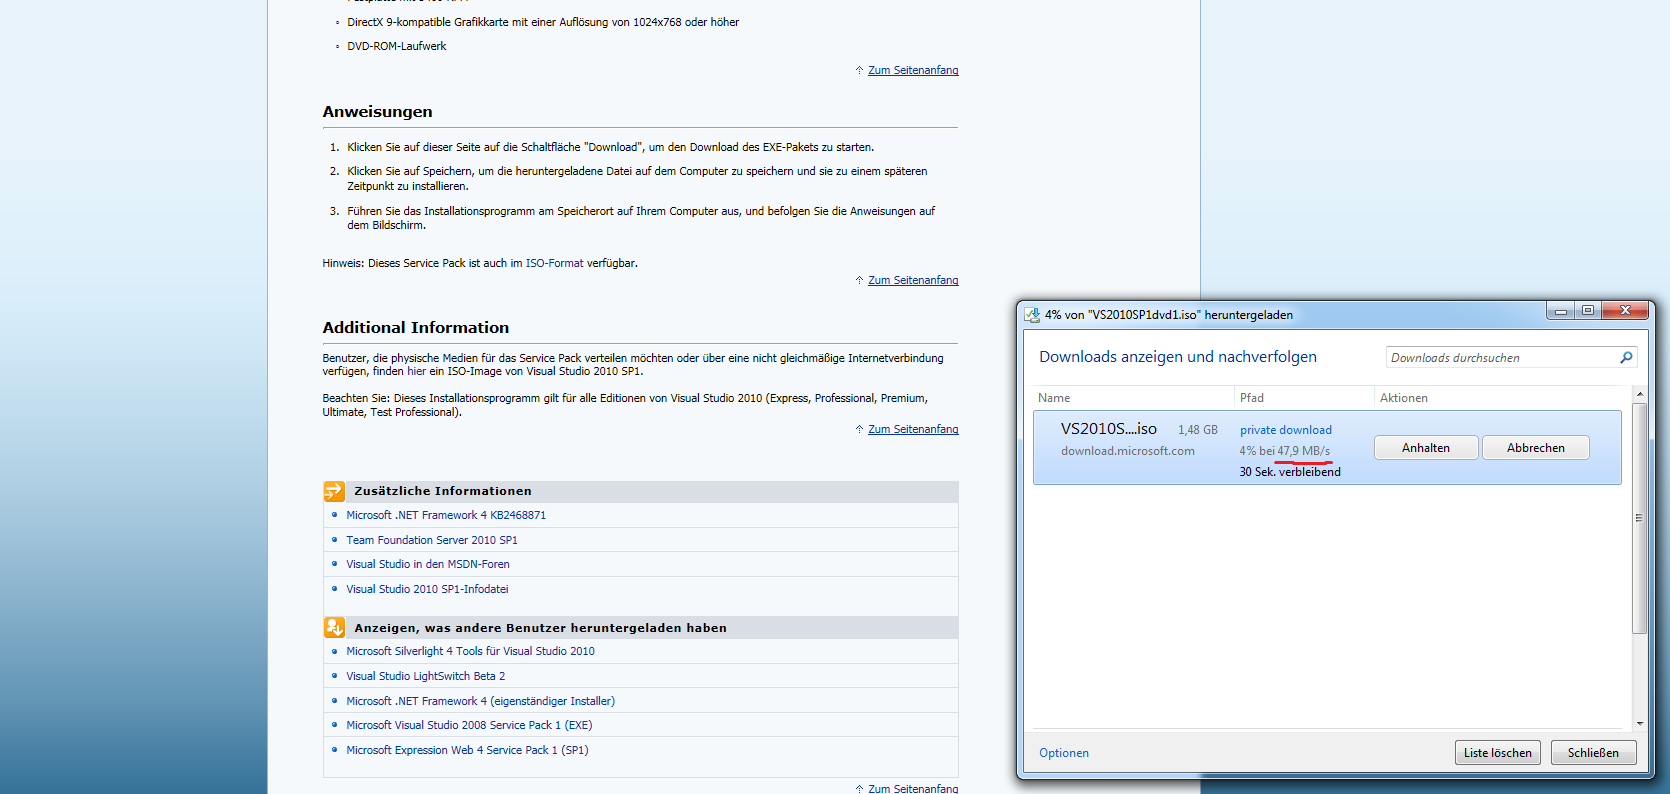
Task: Click the Aktionen column header
Action: click(x=1404, y=398)
